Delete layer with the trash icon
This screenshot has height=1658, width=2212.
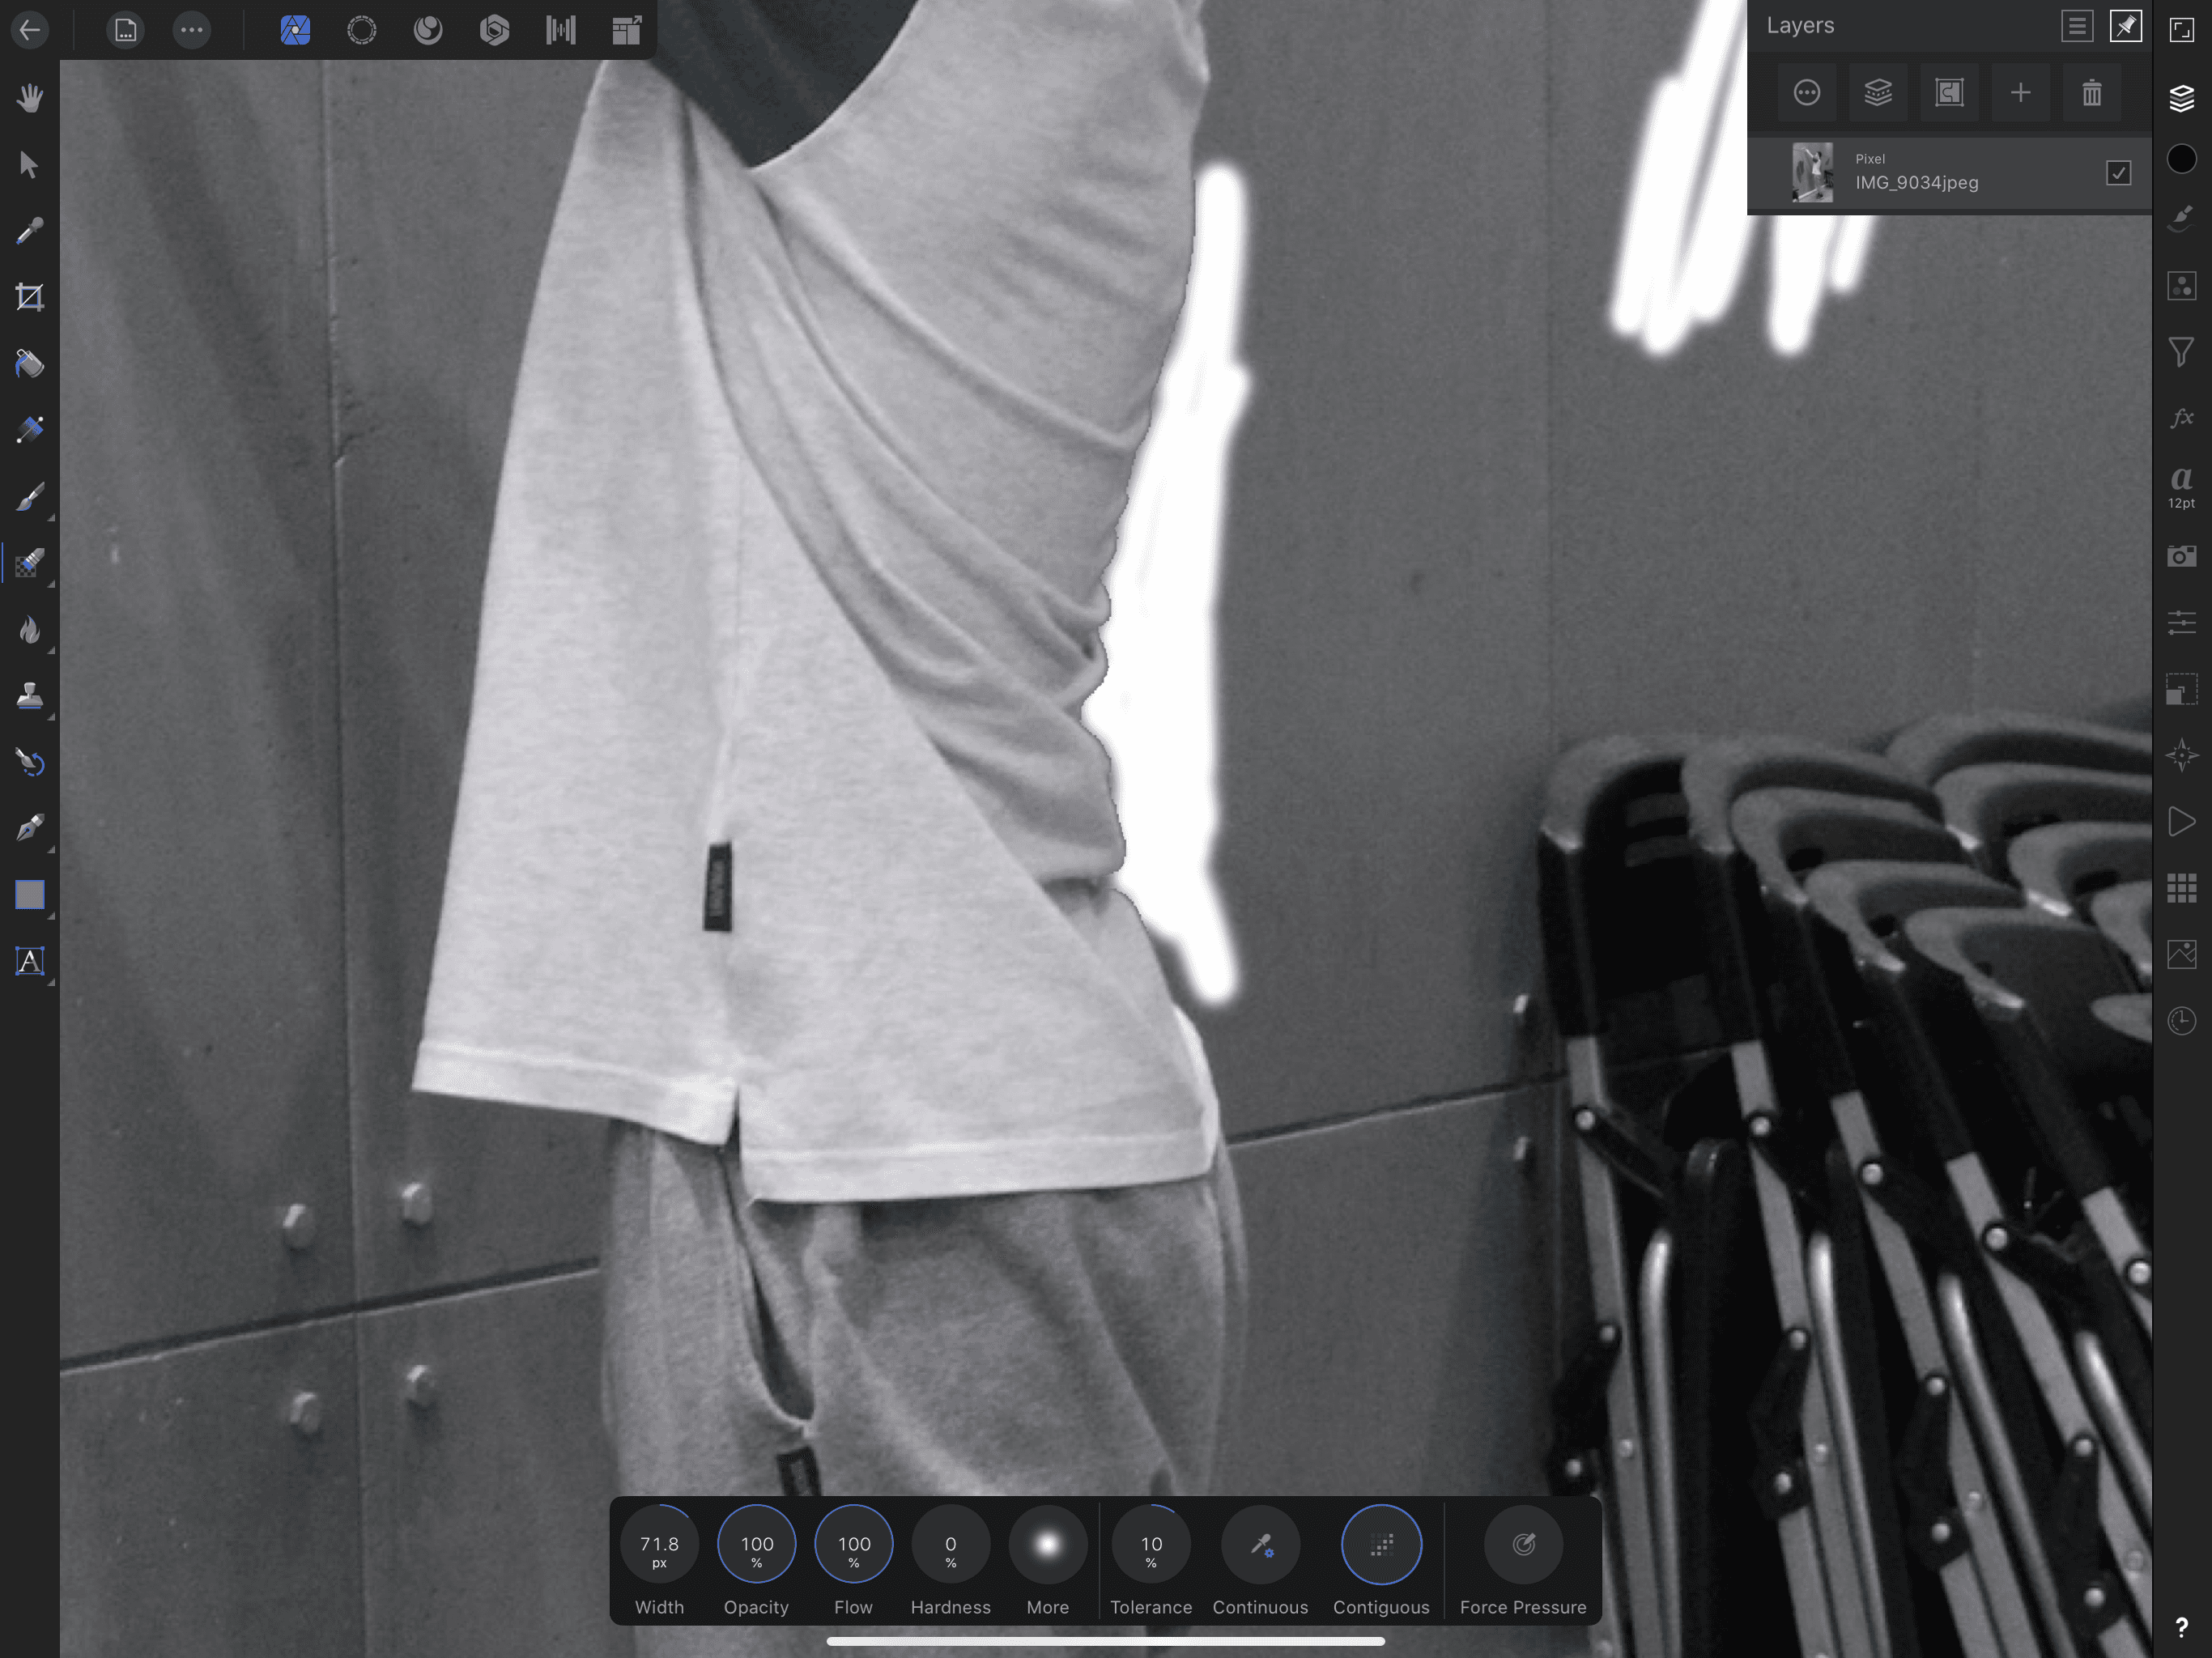click(2091, 93)
